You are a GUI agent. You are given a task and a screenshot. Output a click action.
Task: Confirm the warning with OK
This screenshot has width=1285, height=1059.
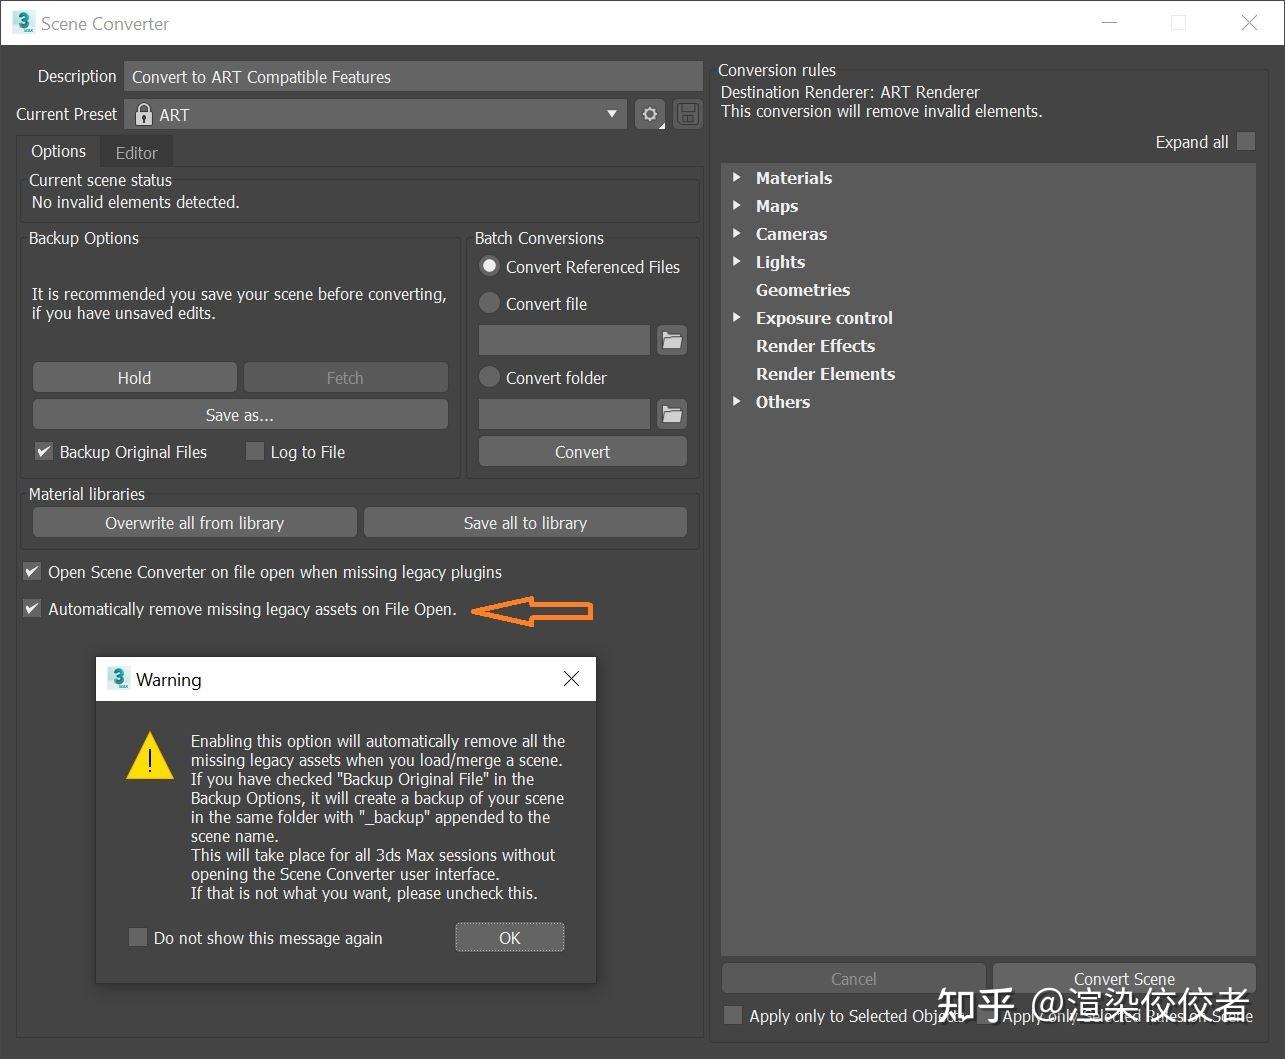pyautogui.click(x=510, y=937)
